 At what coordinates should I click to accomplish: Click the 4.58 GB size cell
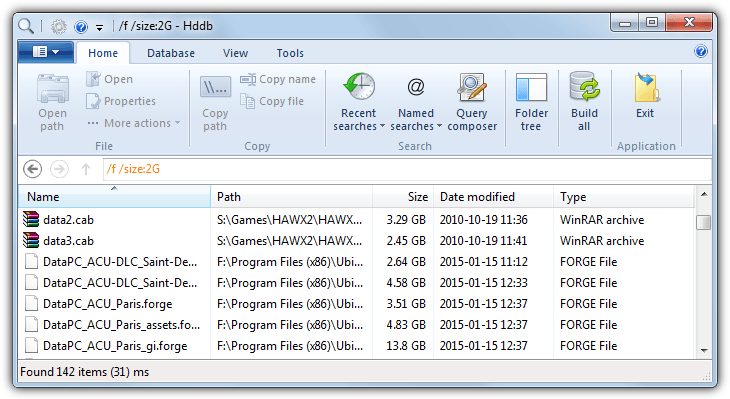click(406, 283)
